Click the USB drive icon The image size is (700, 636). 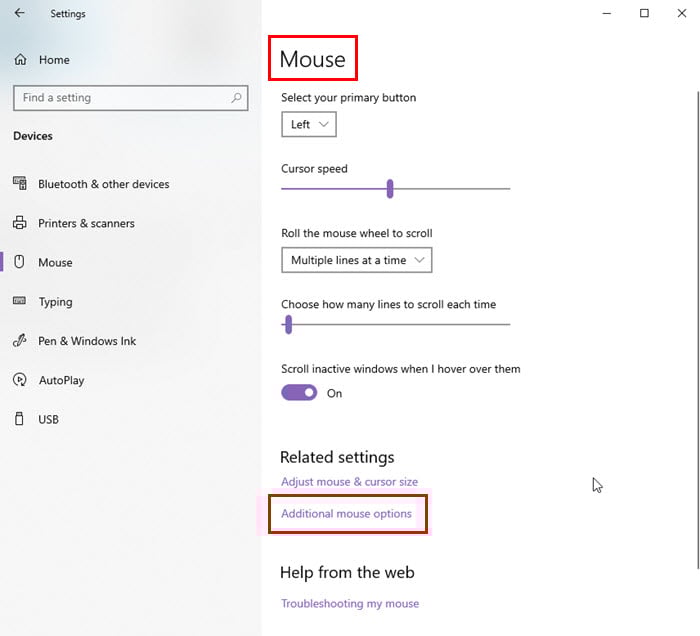[19, 419]
